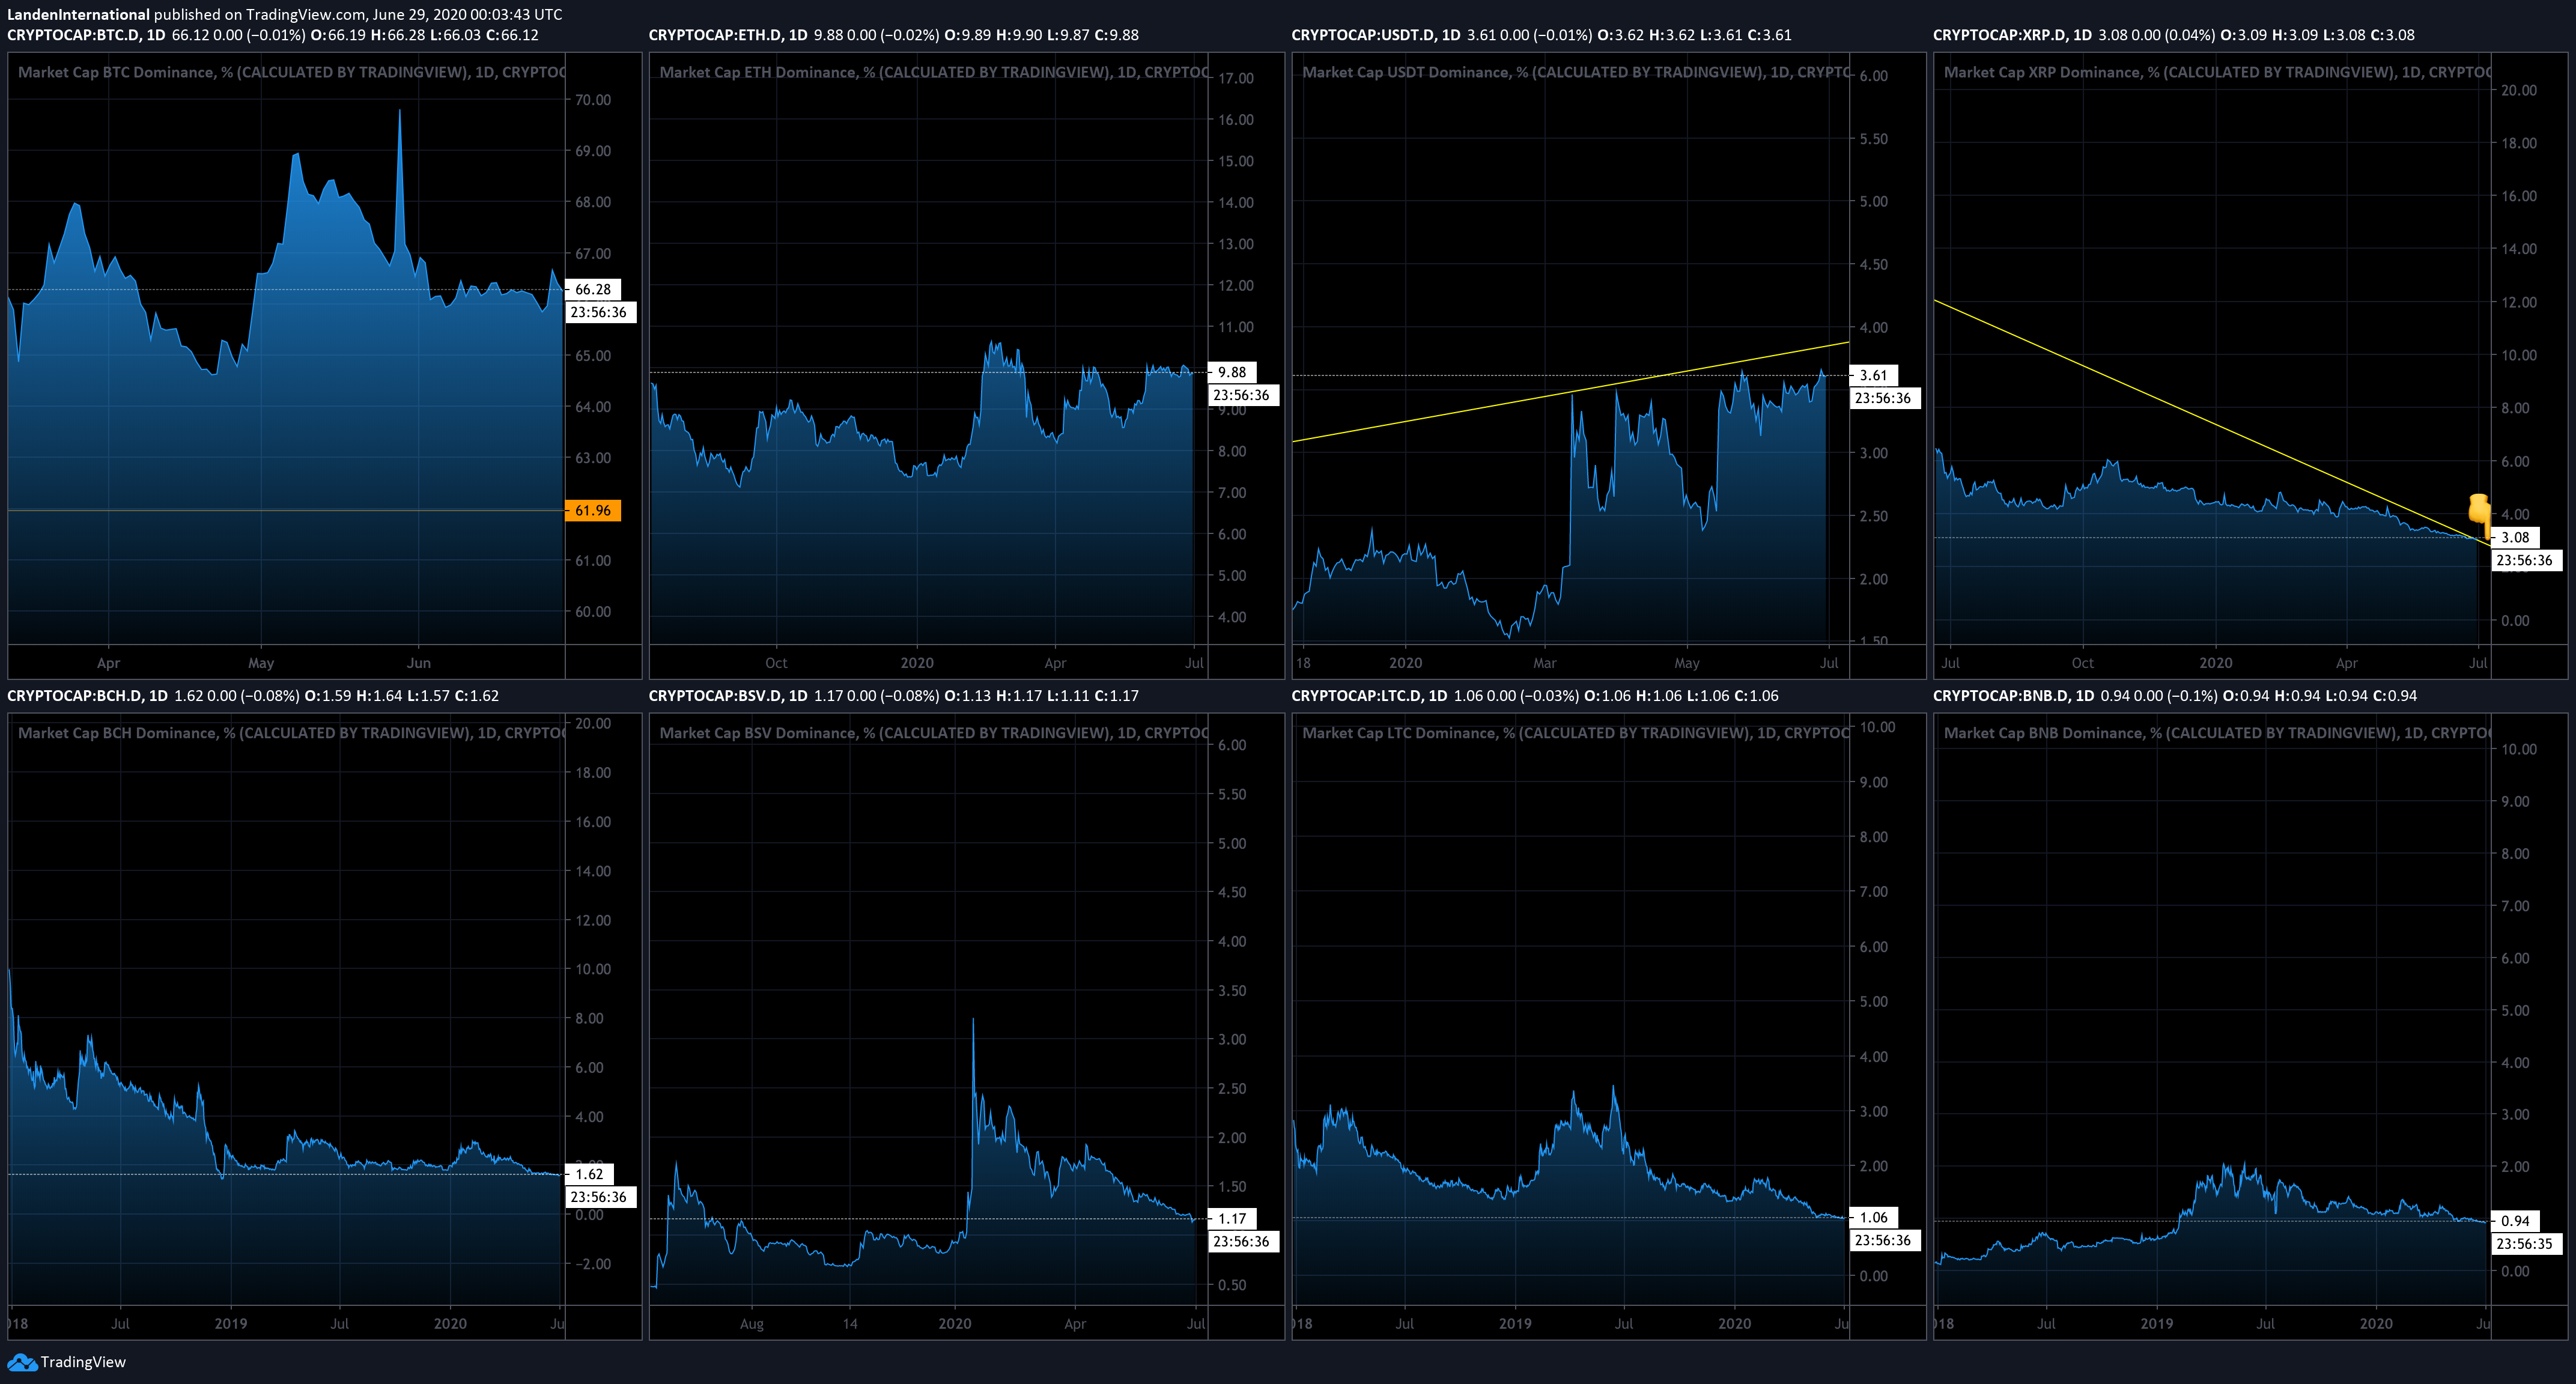
Task: Click Market Cap XRP Dominance chart title
Action: coord(2218,72)
